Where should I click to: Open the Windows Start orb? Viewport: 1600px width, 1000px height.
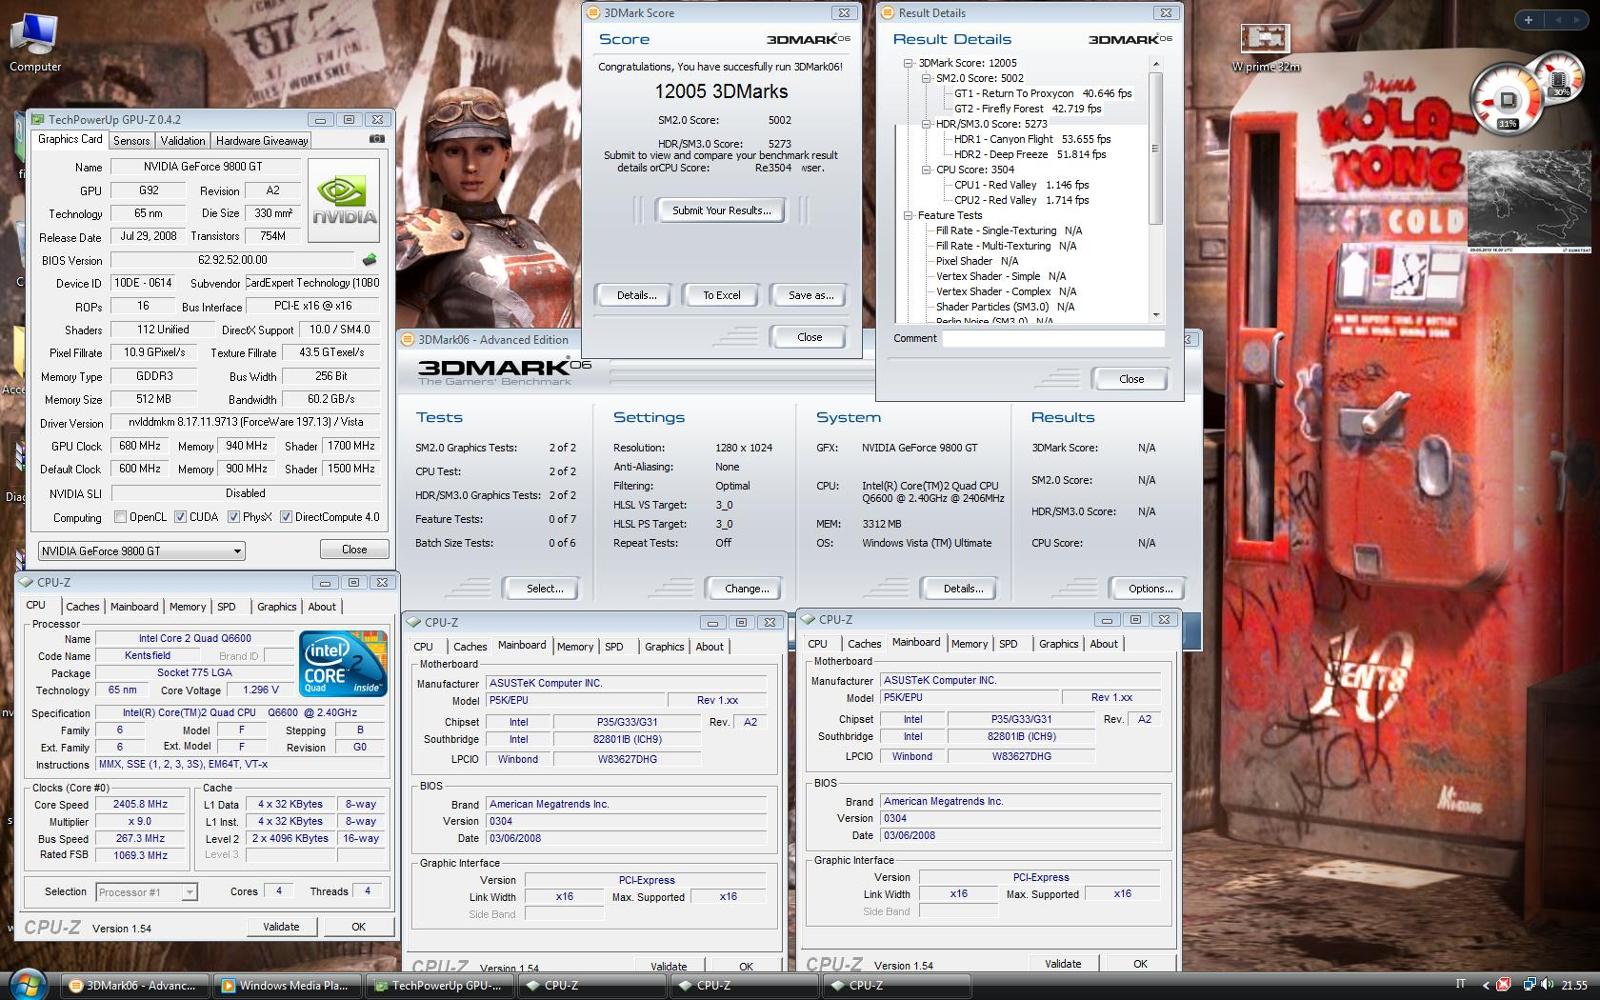27,984
